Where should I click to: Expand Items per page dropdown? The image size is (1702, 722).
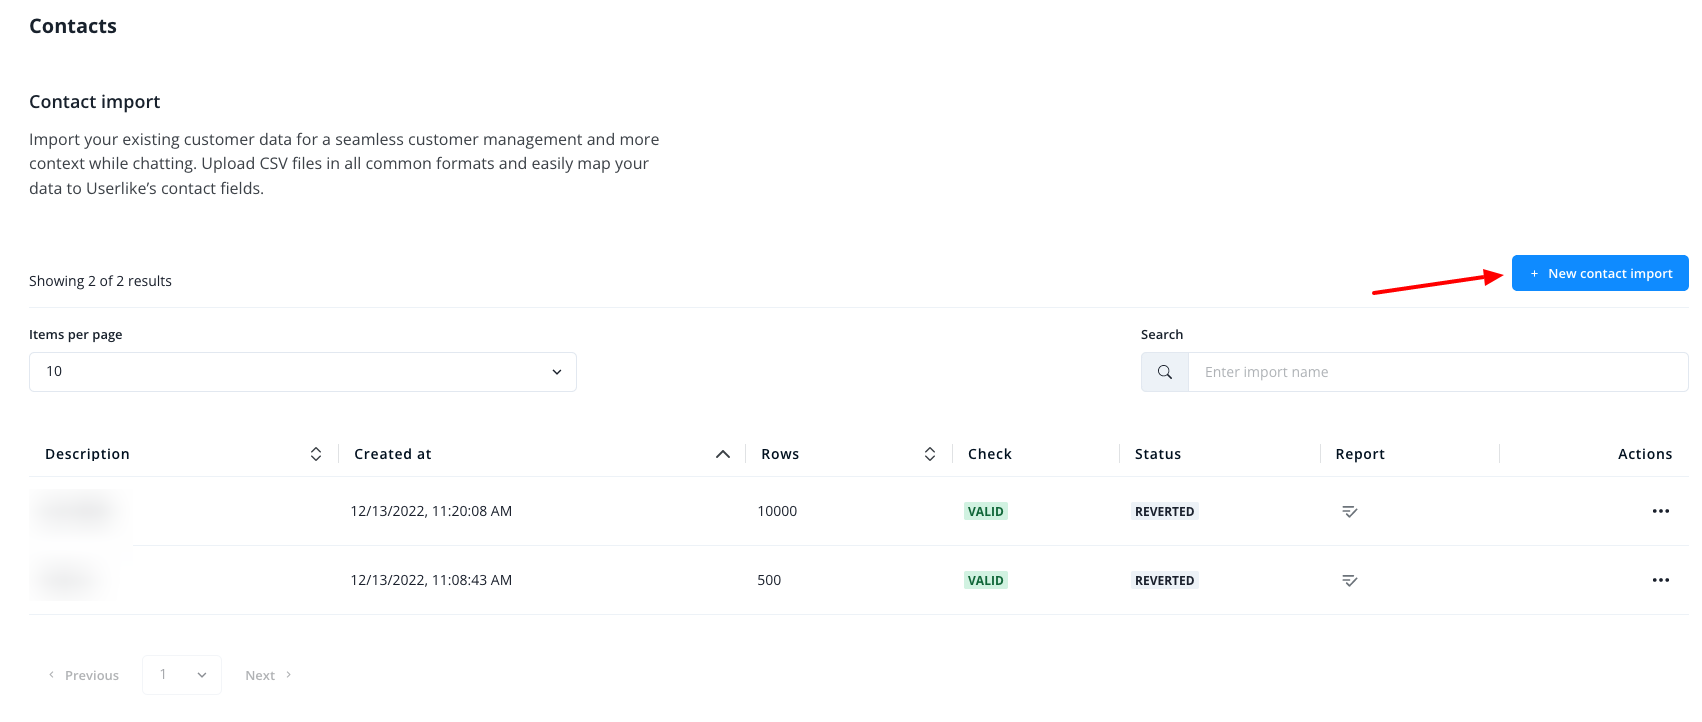[x=302, y=372]
